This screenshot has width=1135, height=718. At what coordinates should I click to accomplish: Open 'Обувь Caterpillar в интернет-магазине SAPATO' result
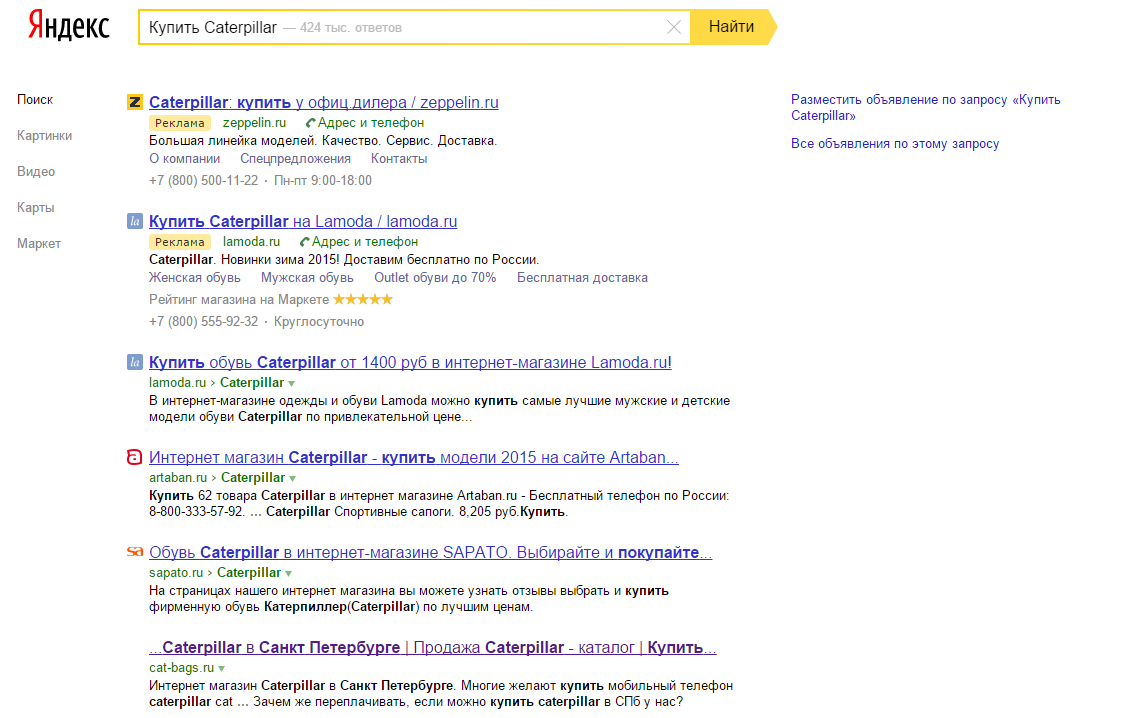pos(430,552)
